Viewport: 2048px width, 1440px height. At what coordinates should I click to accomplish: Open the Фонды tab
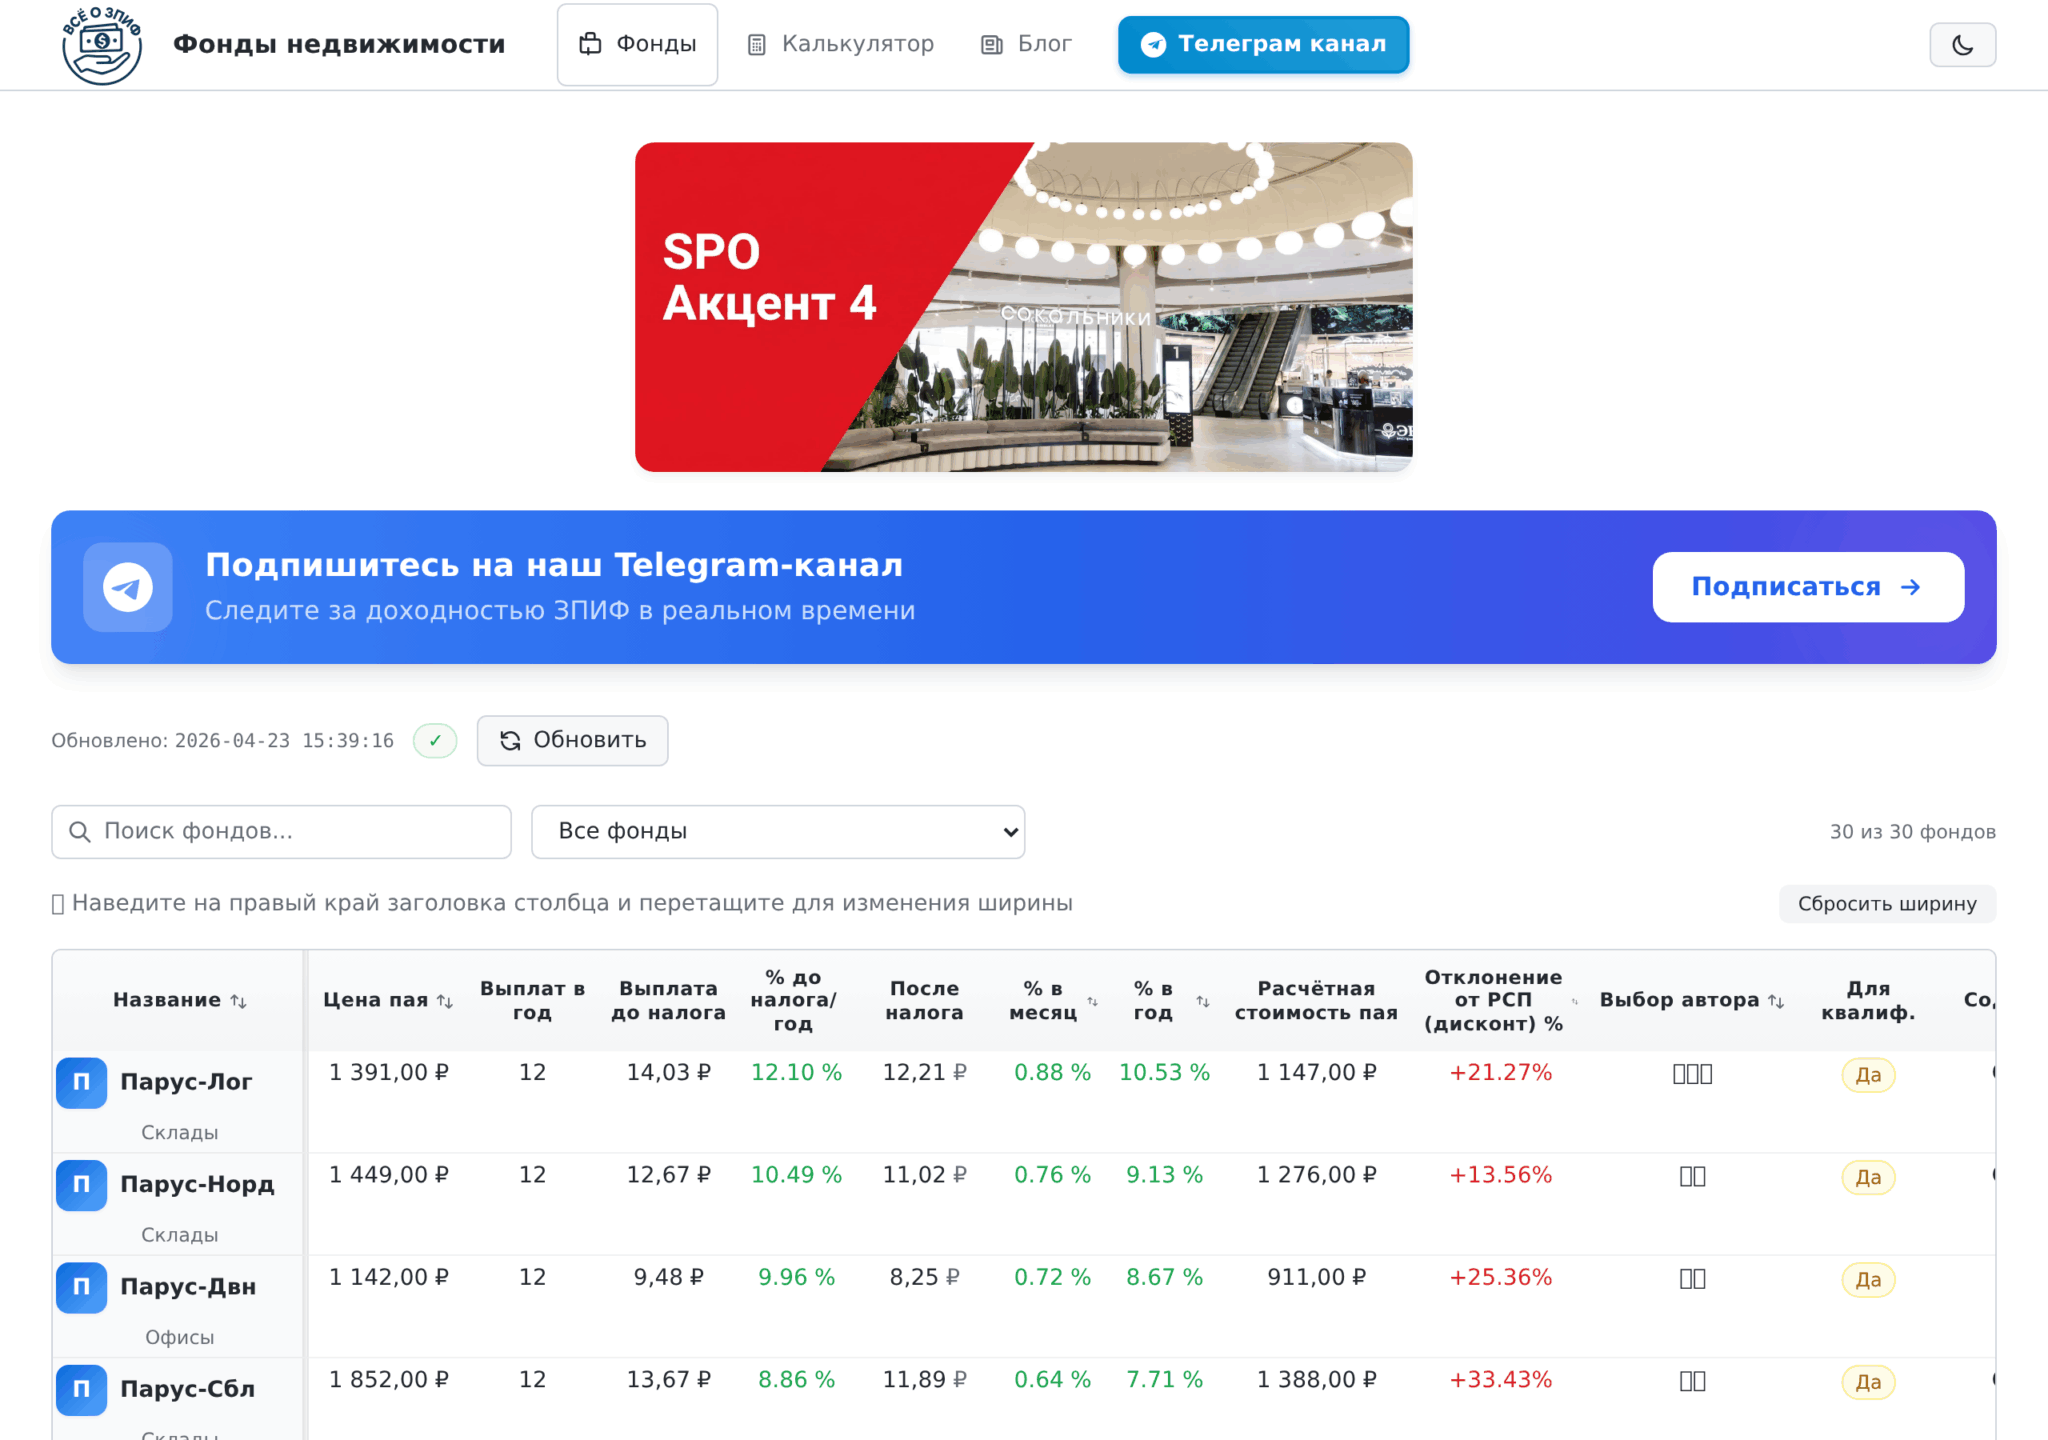[x=637, y=44]
